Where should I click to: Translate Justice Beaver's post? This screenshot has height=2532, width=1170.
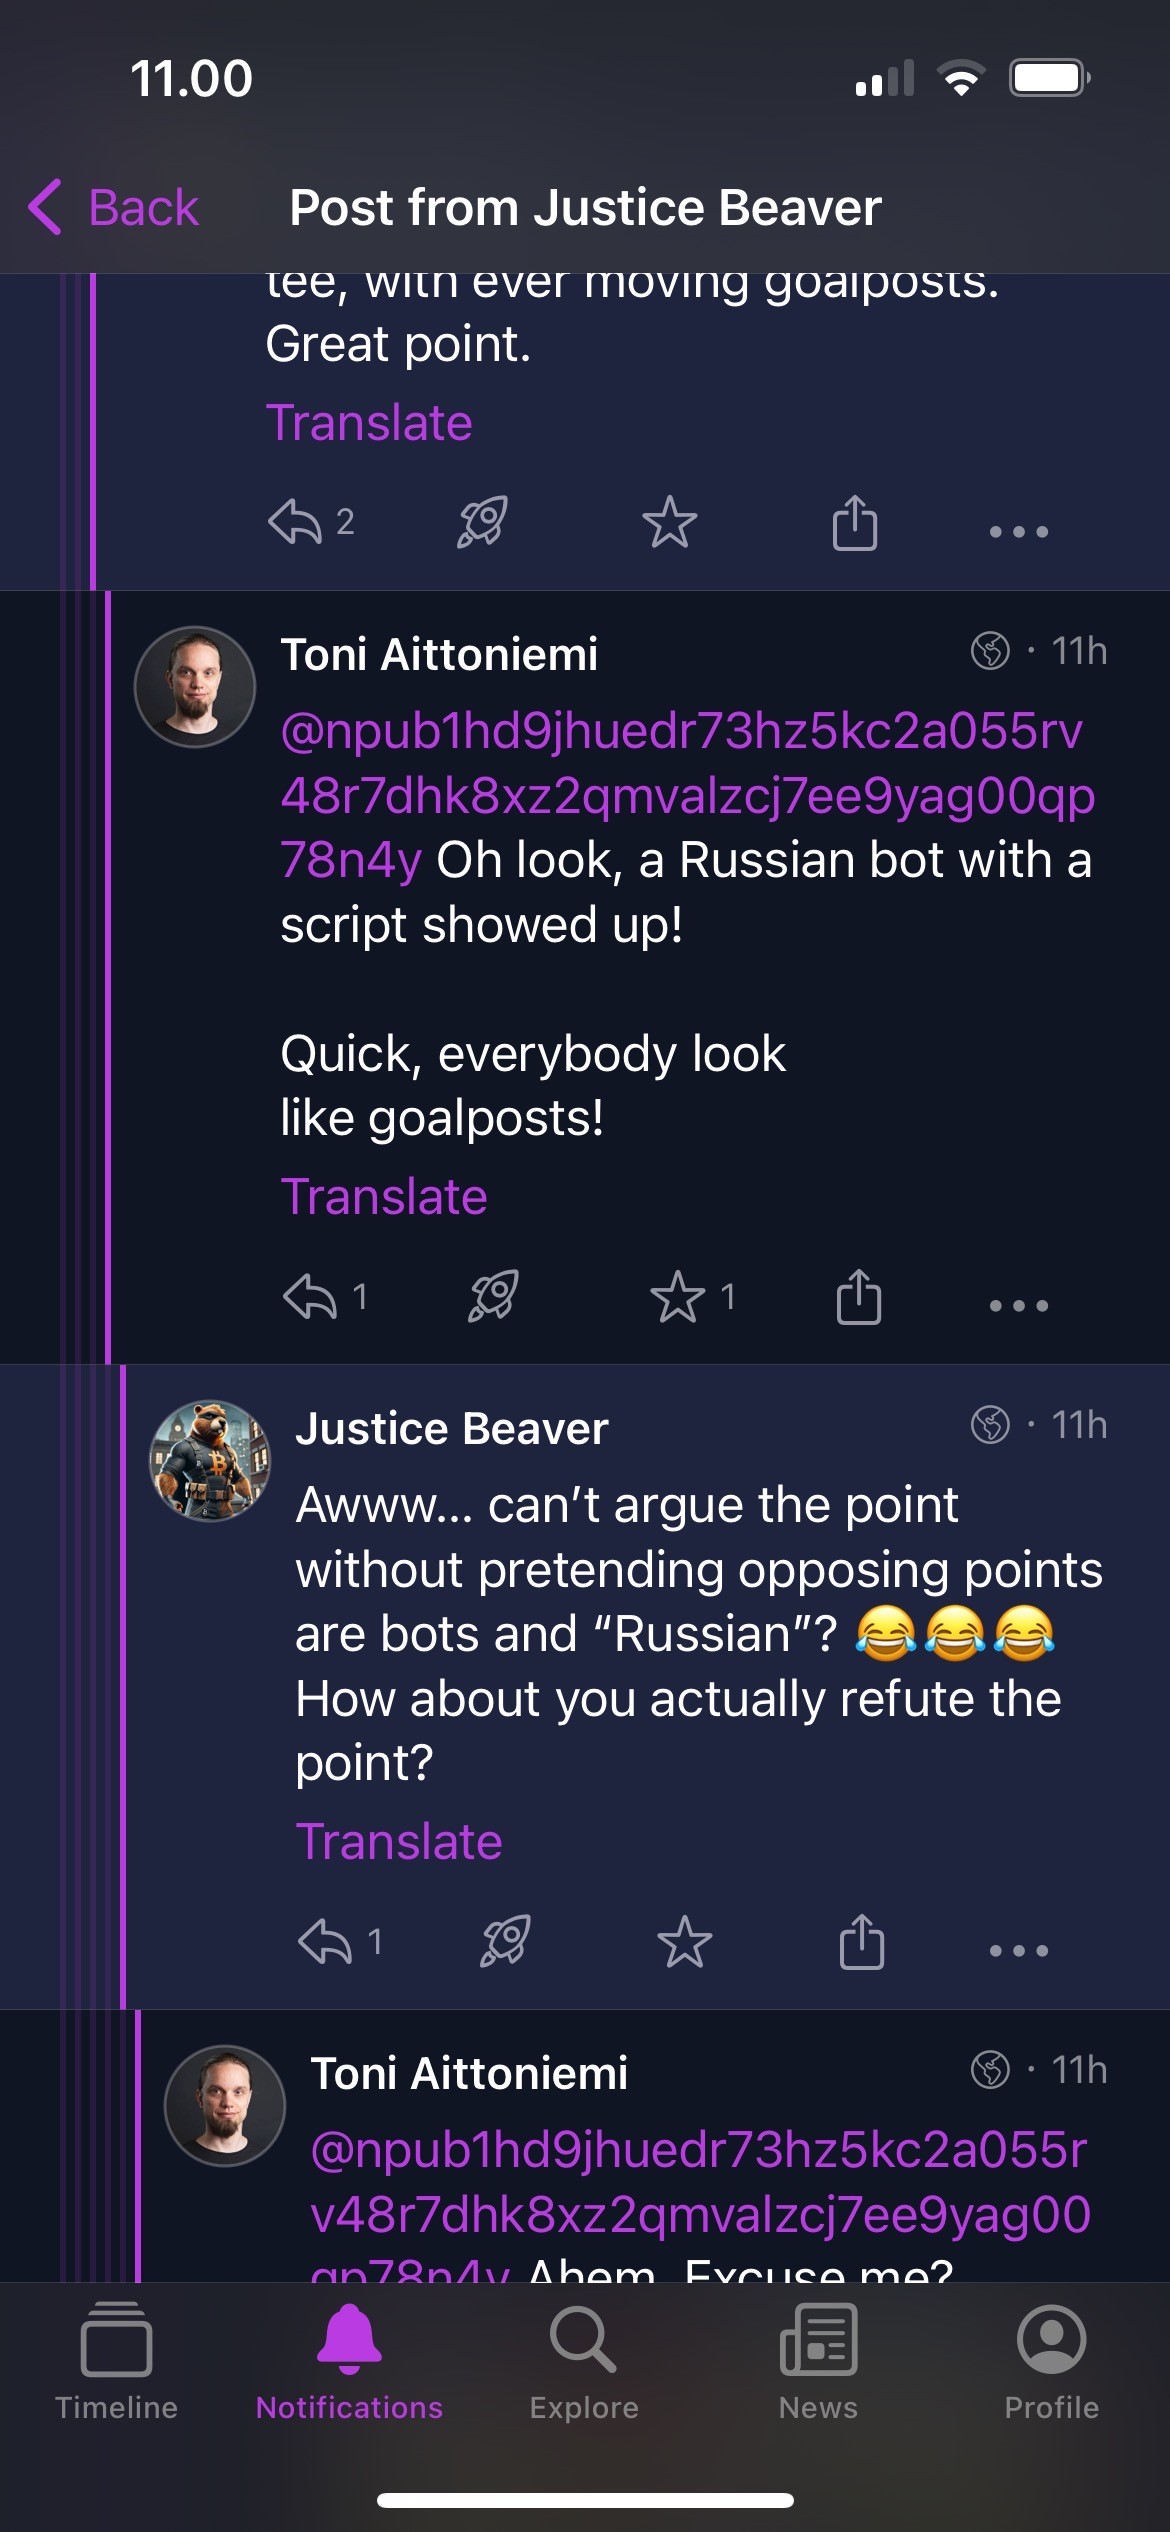coord(399,1842)
